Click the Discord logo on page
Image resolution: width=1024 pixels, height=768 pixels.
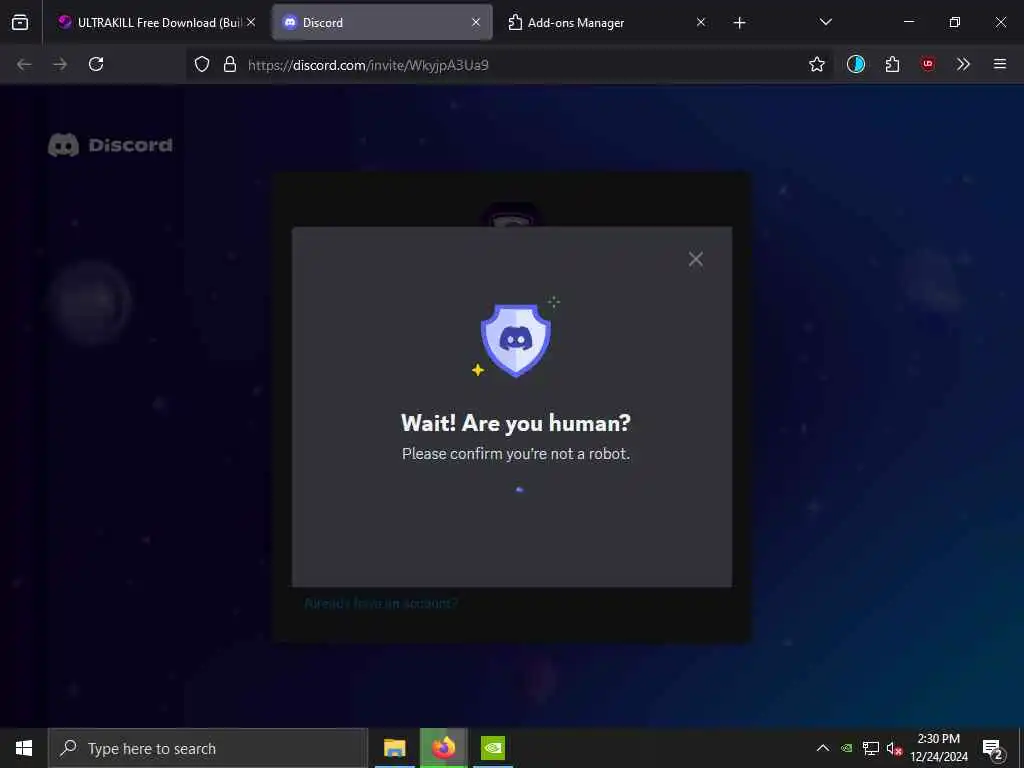(110, 145)
